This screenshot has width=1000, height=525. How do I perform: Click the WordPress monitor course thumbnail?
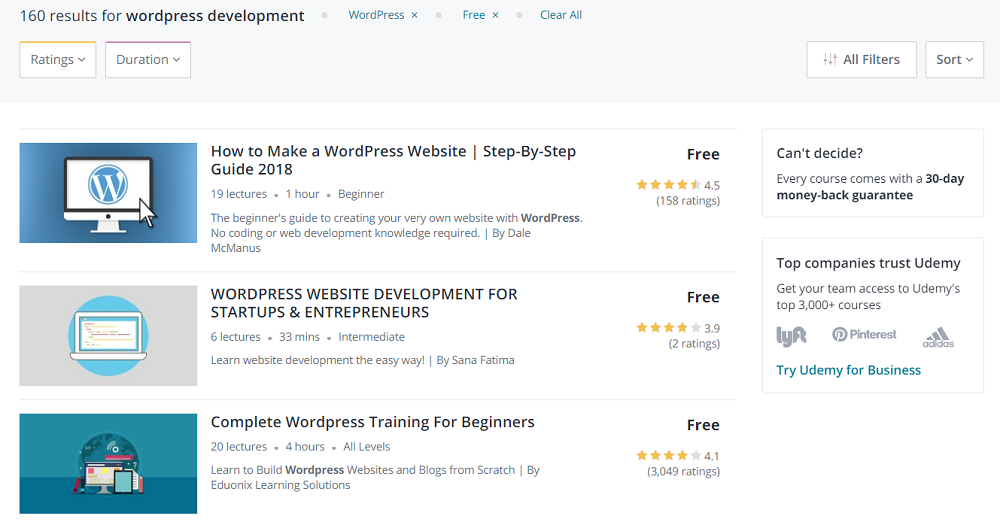(108, 193)
